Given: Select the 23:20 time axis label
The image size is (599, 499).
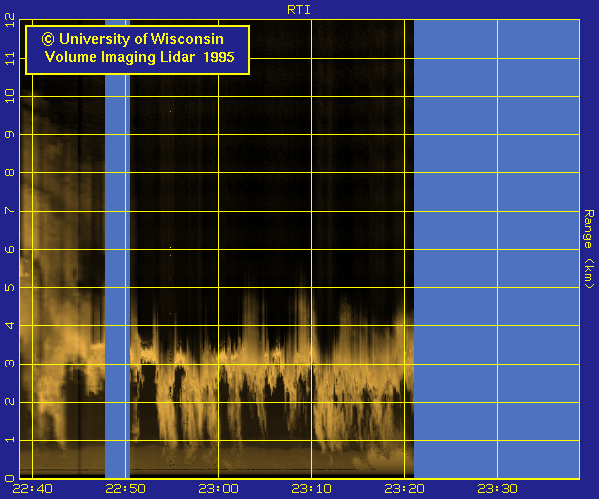Looking at the screenshot, I should [404, 489].
